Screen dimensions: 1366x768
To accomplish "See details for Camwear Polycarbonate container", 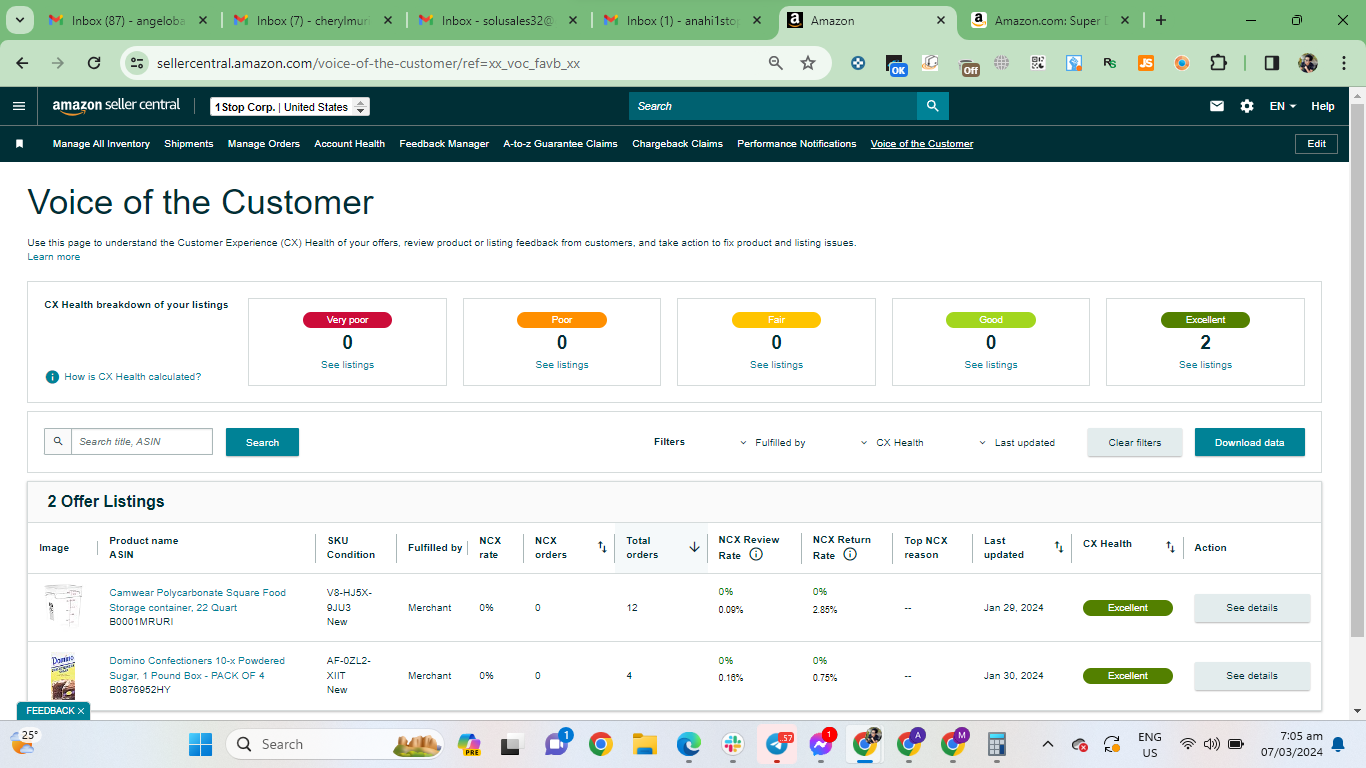I will [x=1252, y=608].
